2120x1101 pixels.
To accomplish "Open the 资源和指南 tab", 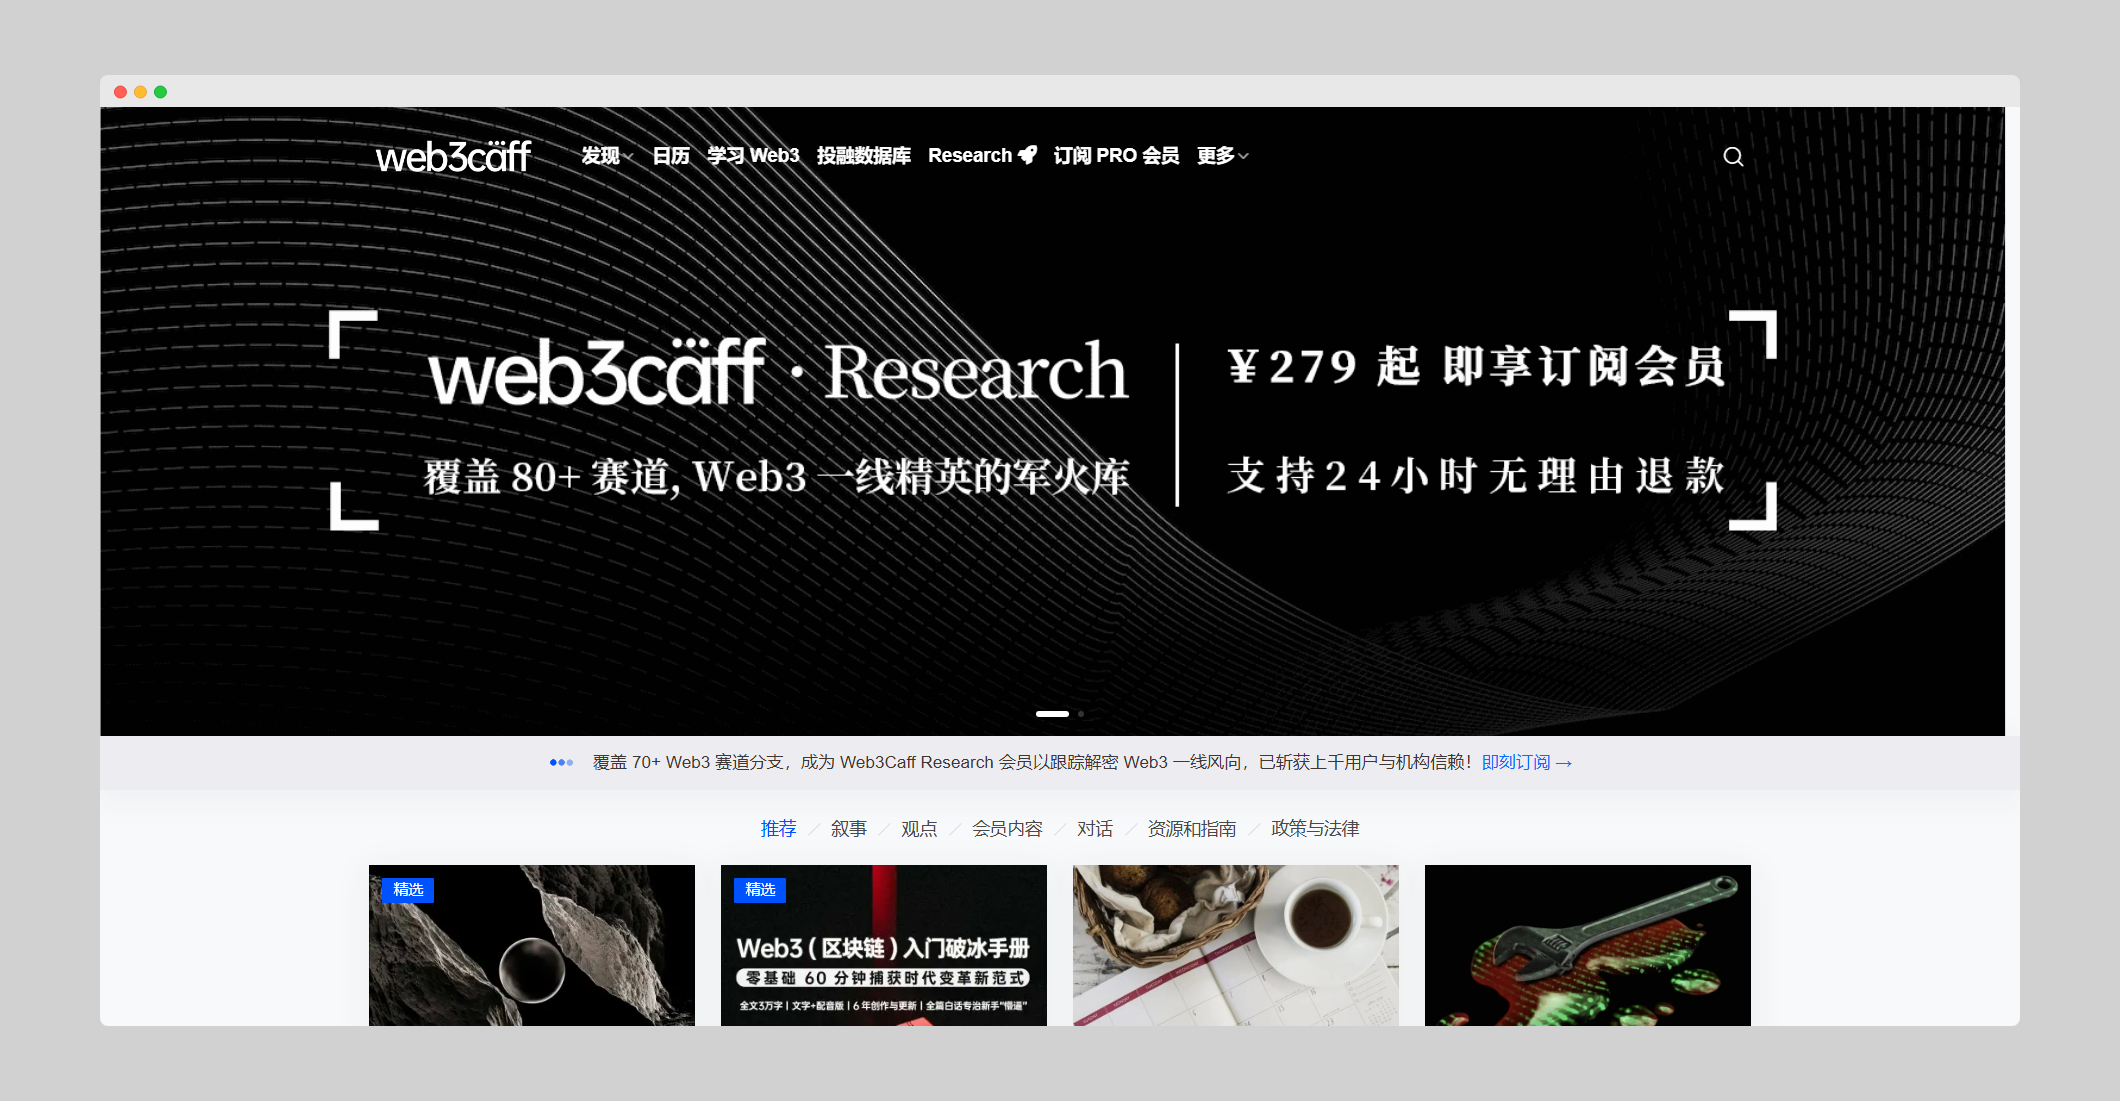I will pyautogui.click(x=1192, y=829).
